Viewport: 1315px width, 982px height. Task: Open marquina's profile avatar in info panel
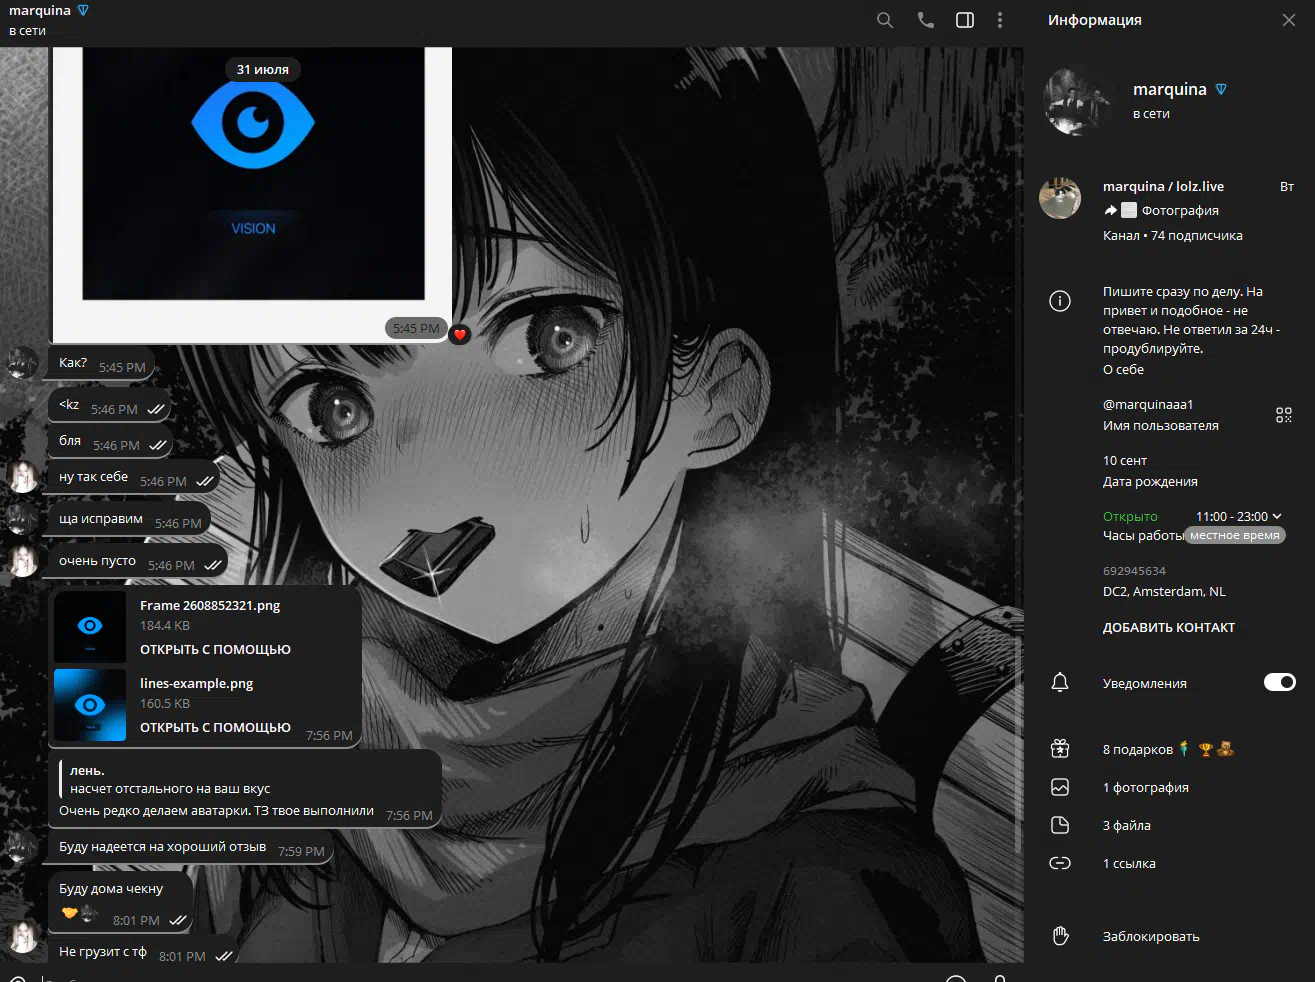click(x=1079, y=101)
